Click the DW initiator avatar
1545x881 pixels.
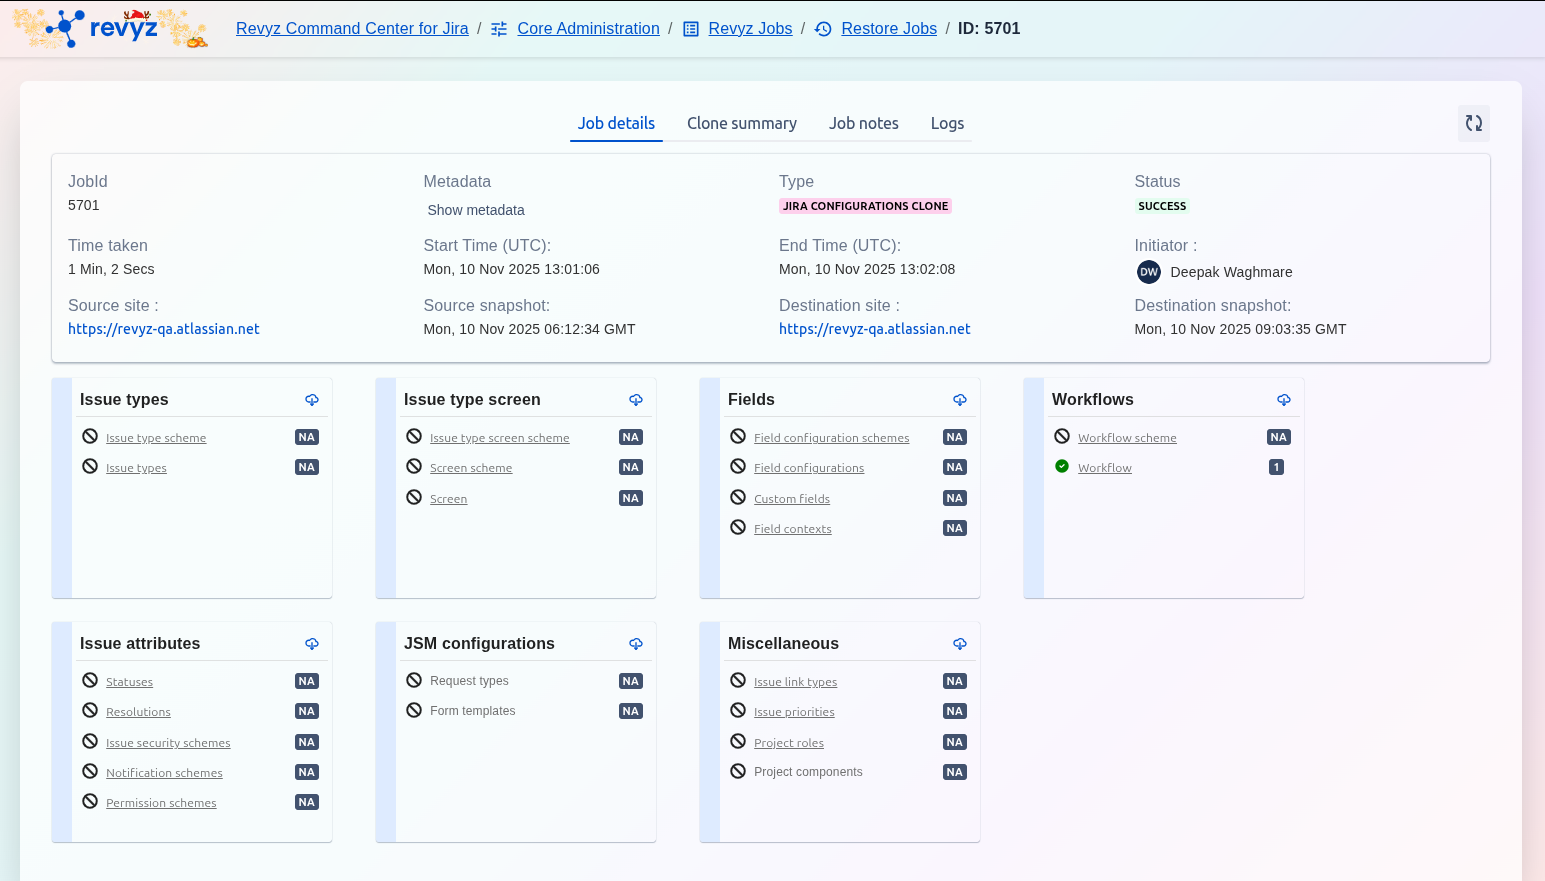1149,272
